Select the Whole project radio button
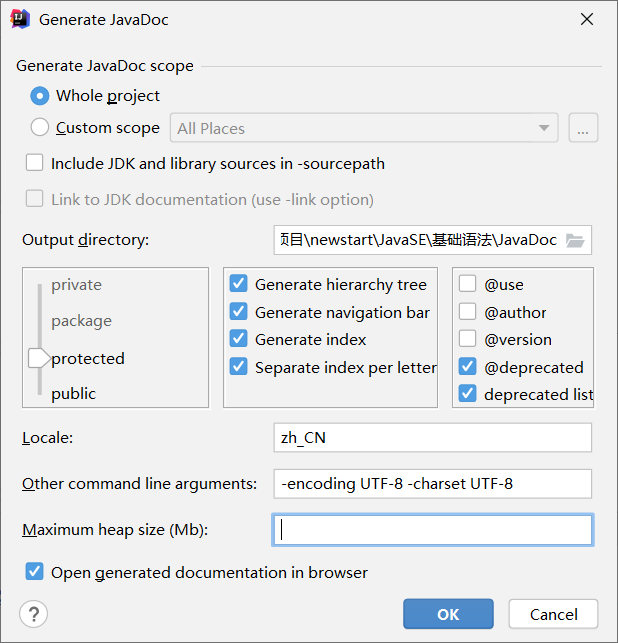Image resolution: width=618 pixels, height=643 pixels. 40,96
